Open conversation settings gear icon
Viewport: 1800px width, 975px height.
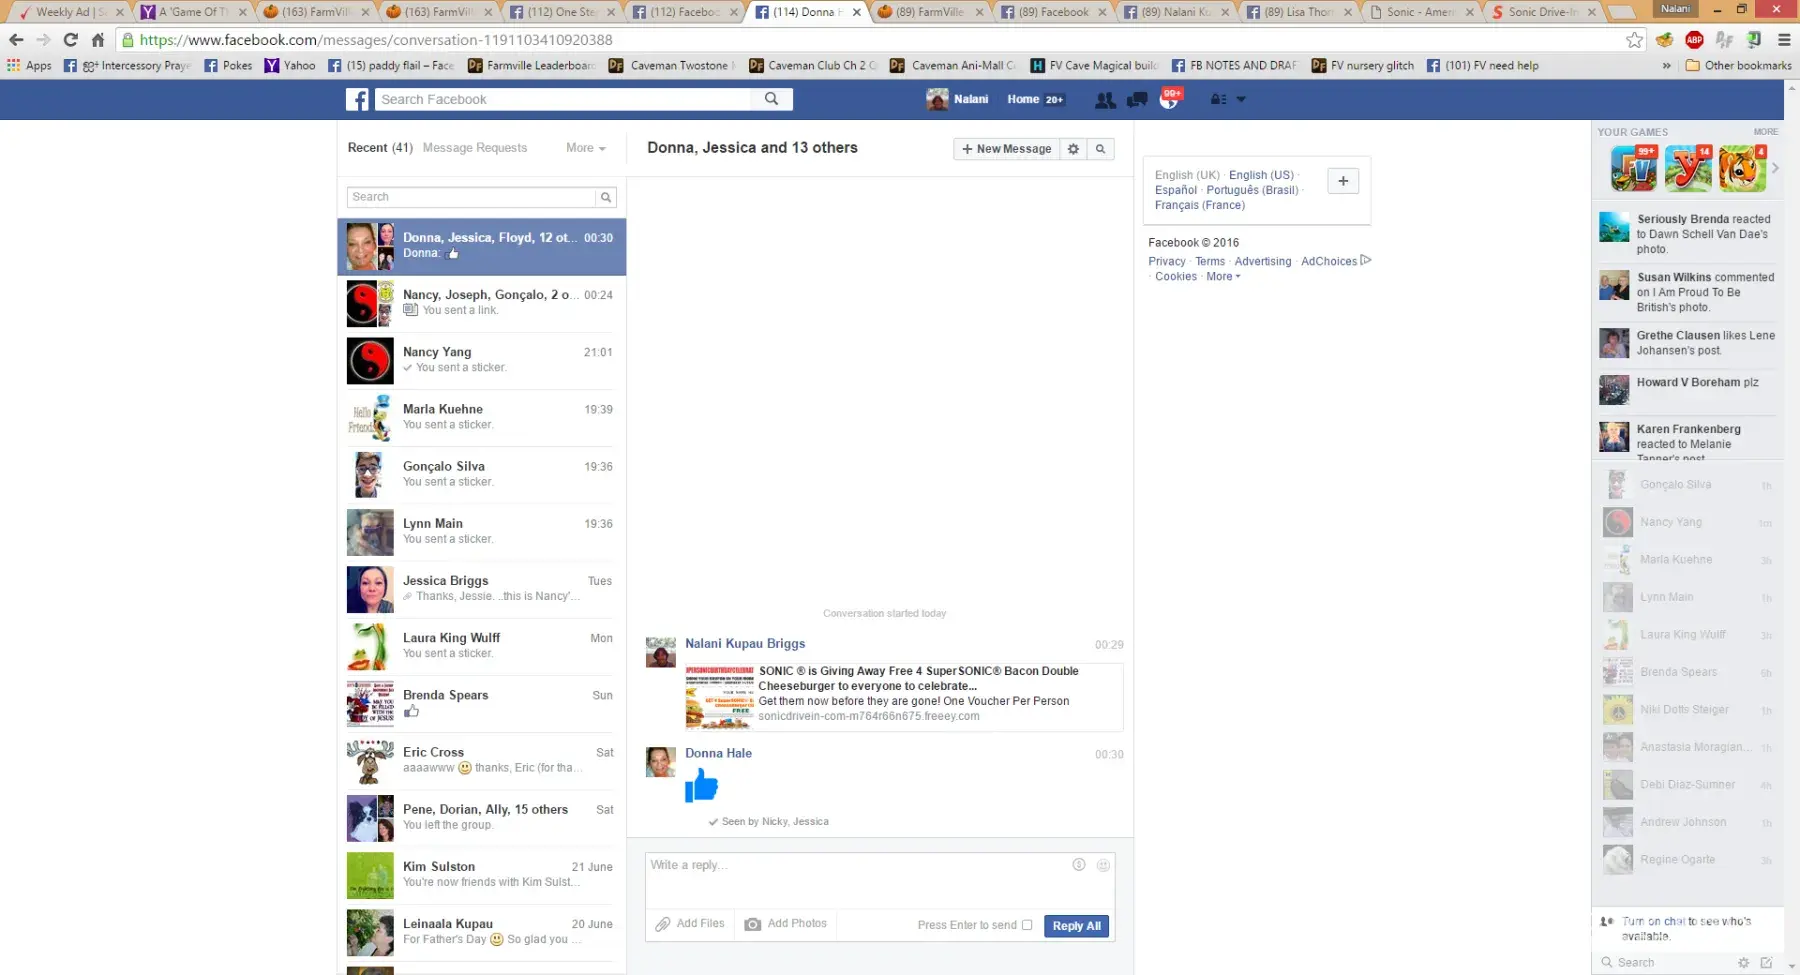point(1073,149)
